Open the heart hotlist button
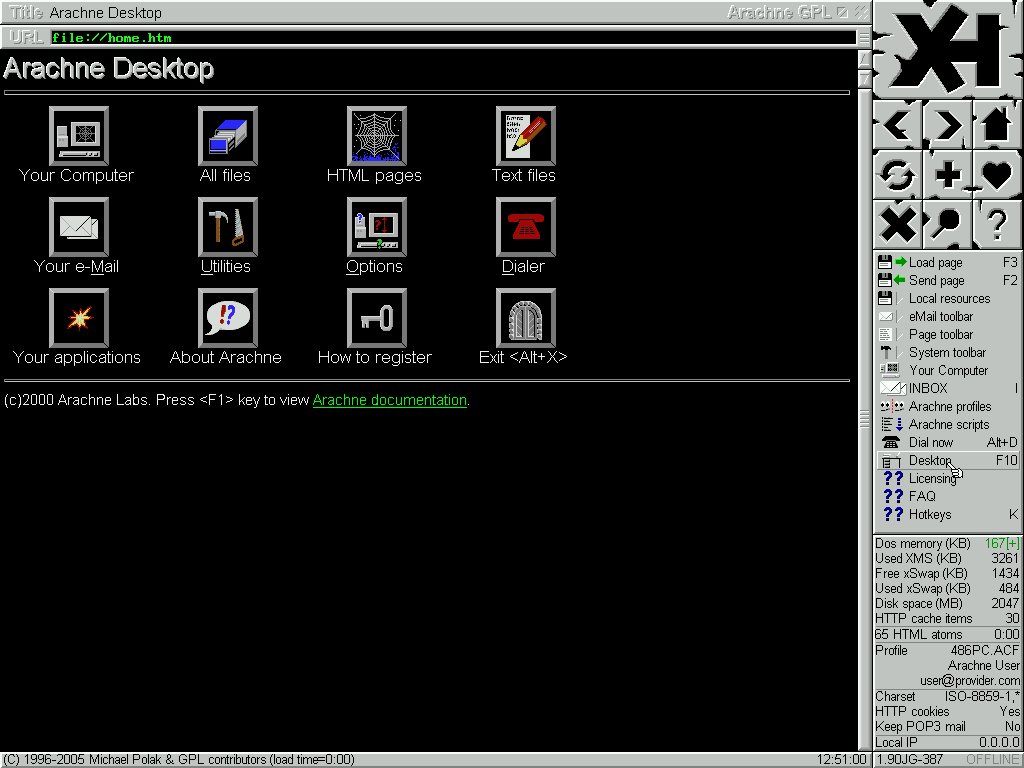Image resolution: width=1024 pixels, height=768 pixels. [x=997, y=174]
